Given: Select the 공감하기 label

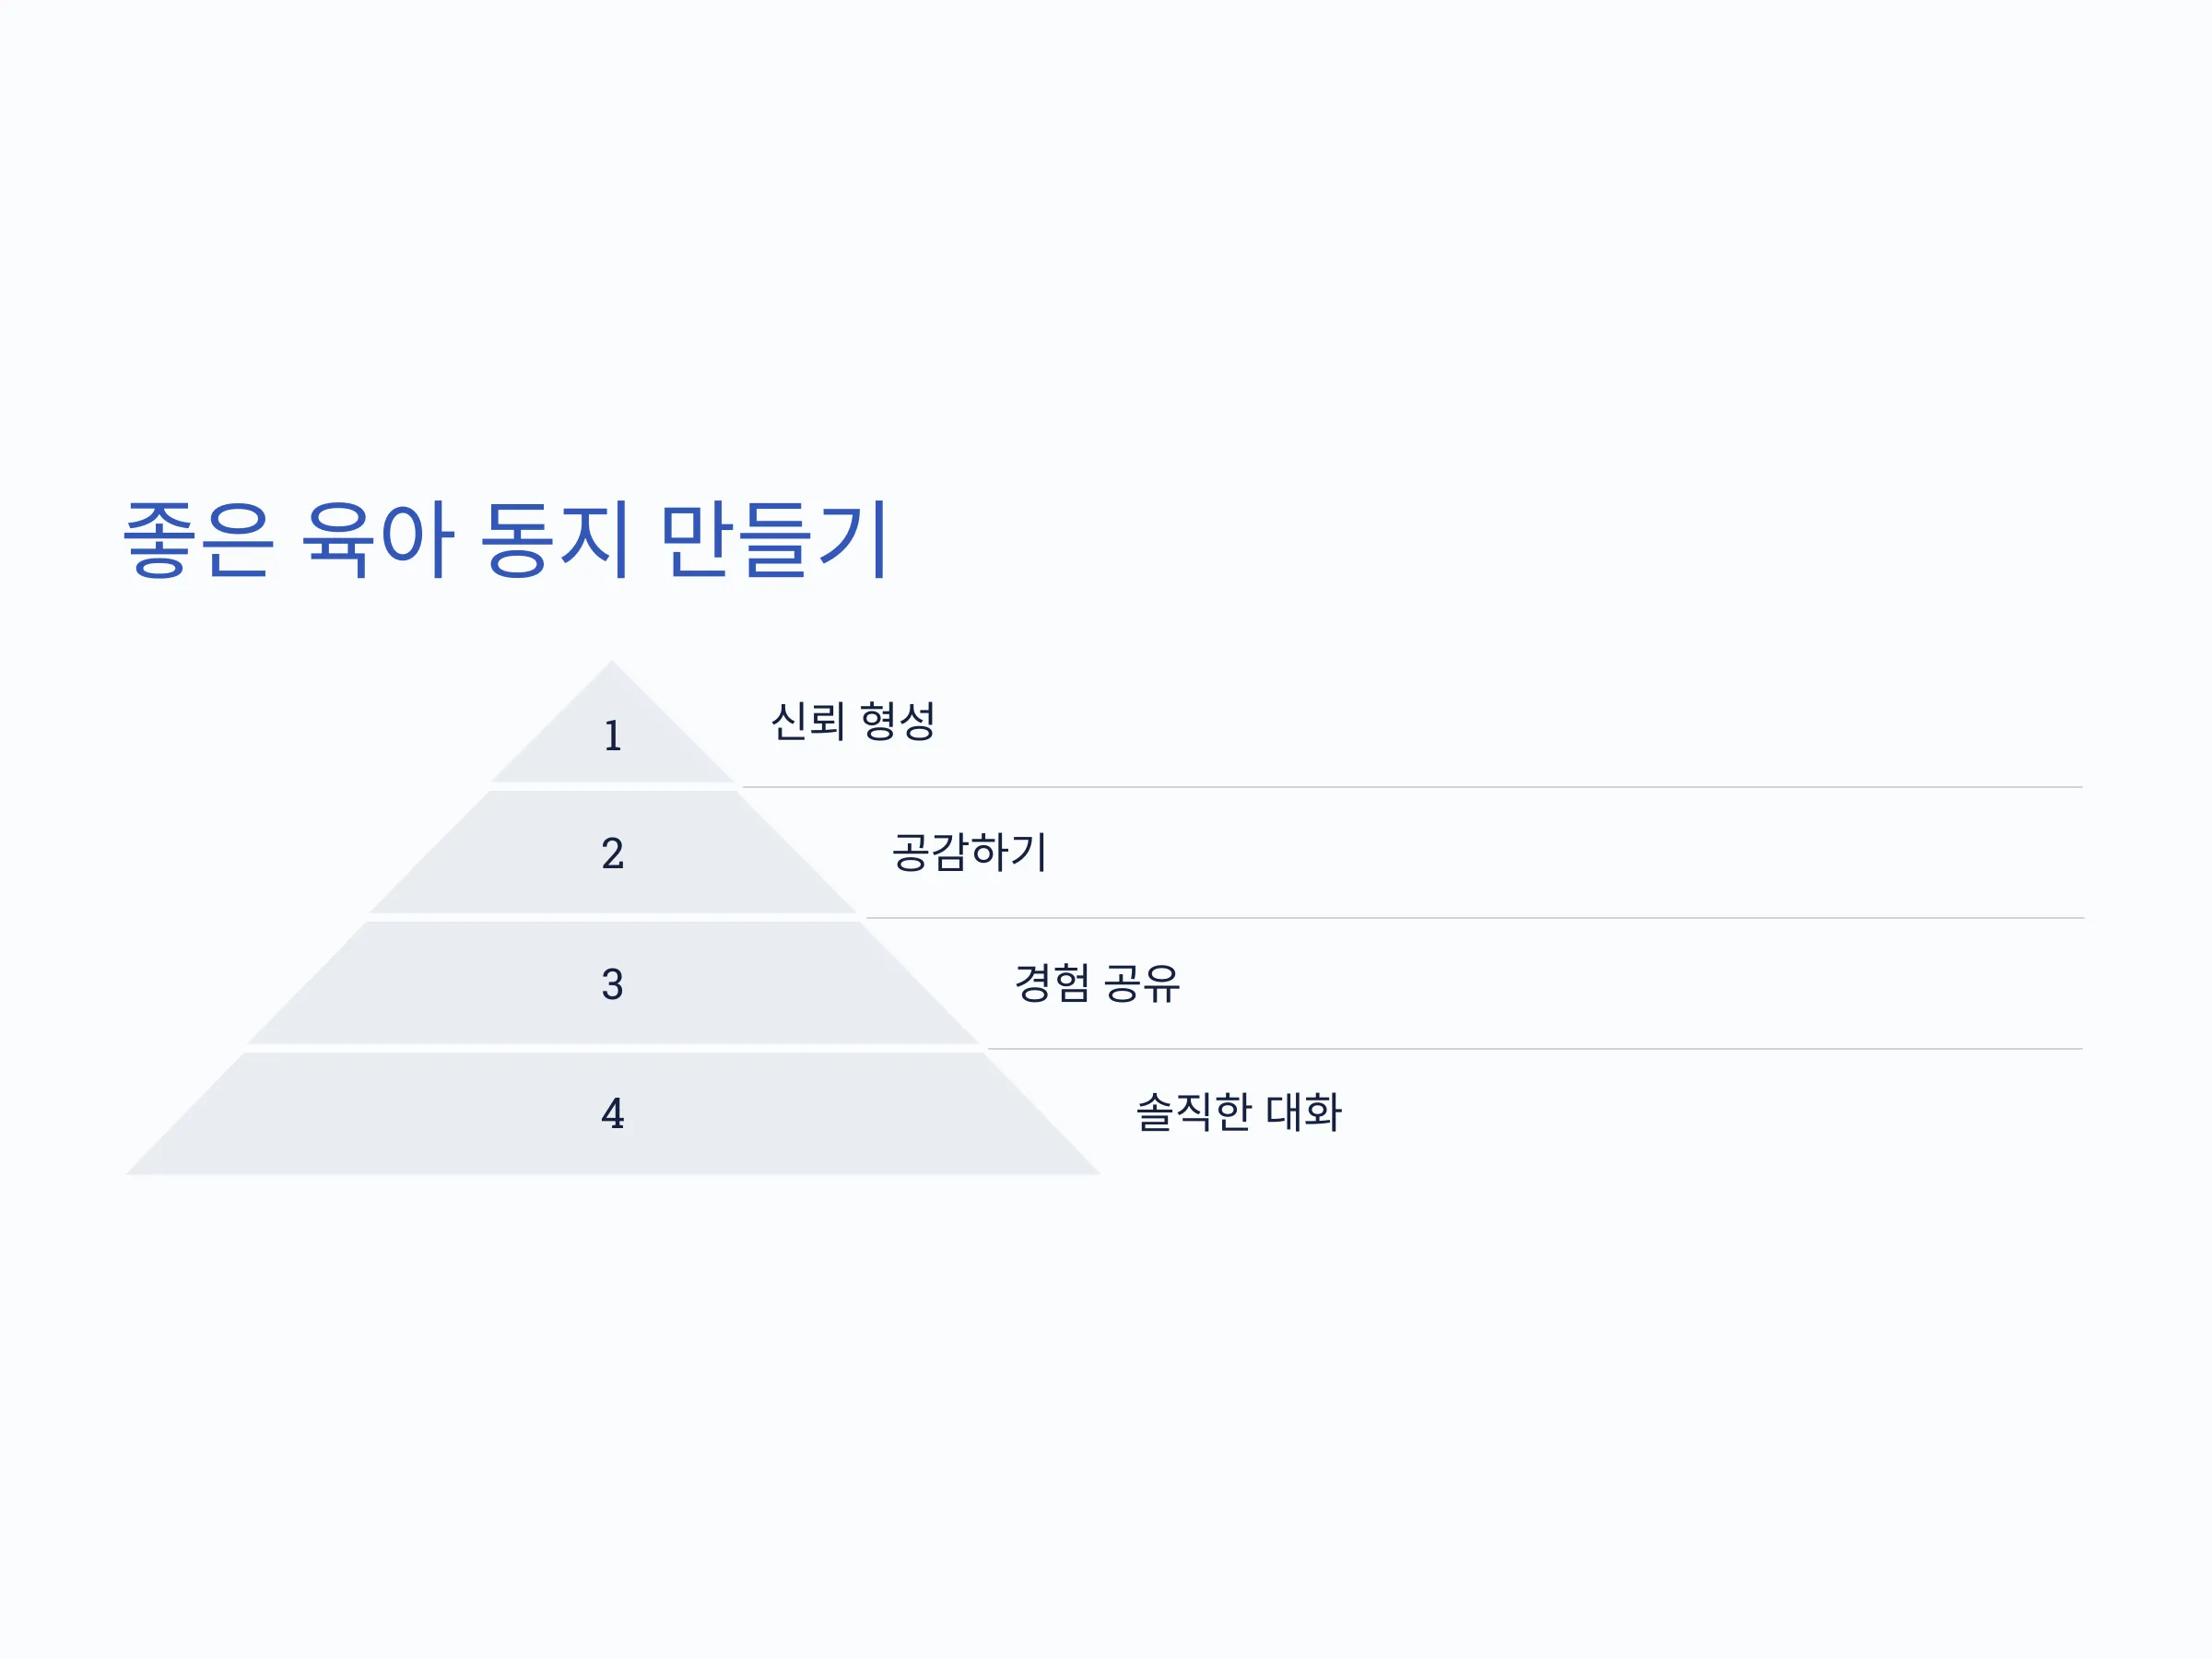Looking at the screenshot, I should click(x=969, y=852).
